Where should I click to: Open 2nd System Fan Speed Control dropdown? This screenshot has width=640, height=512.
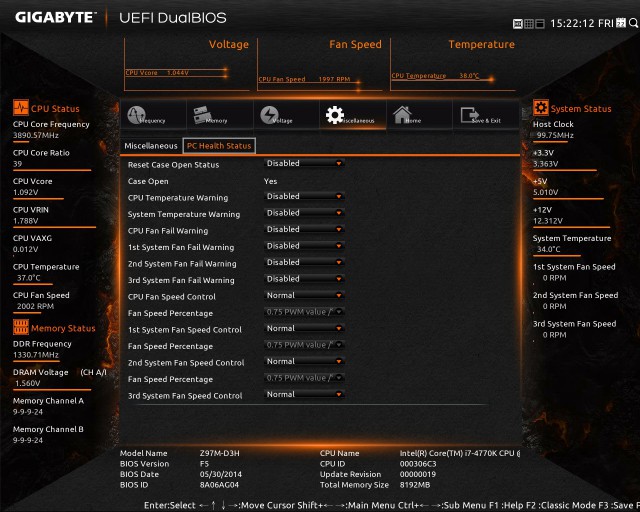(304, 361)
